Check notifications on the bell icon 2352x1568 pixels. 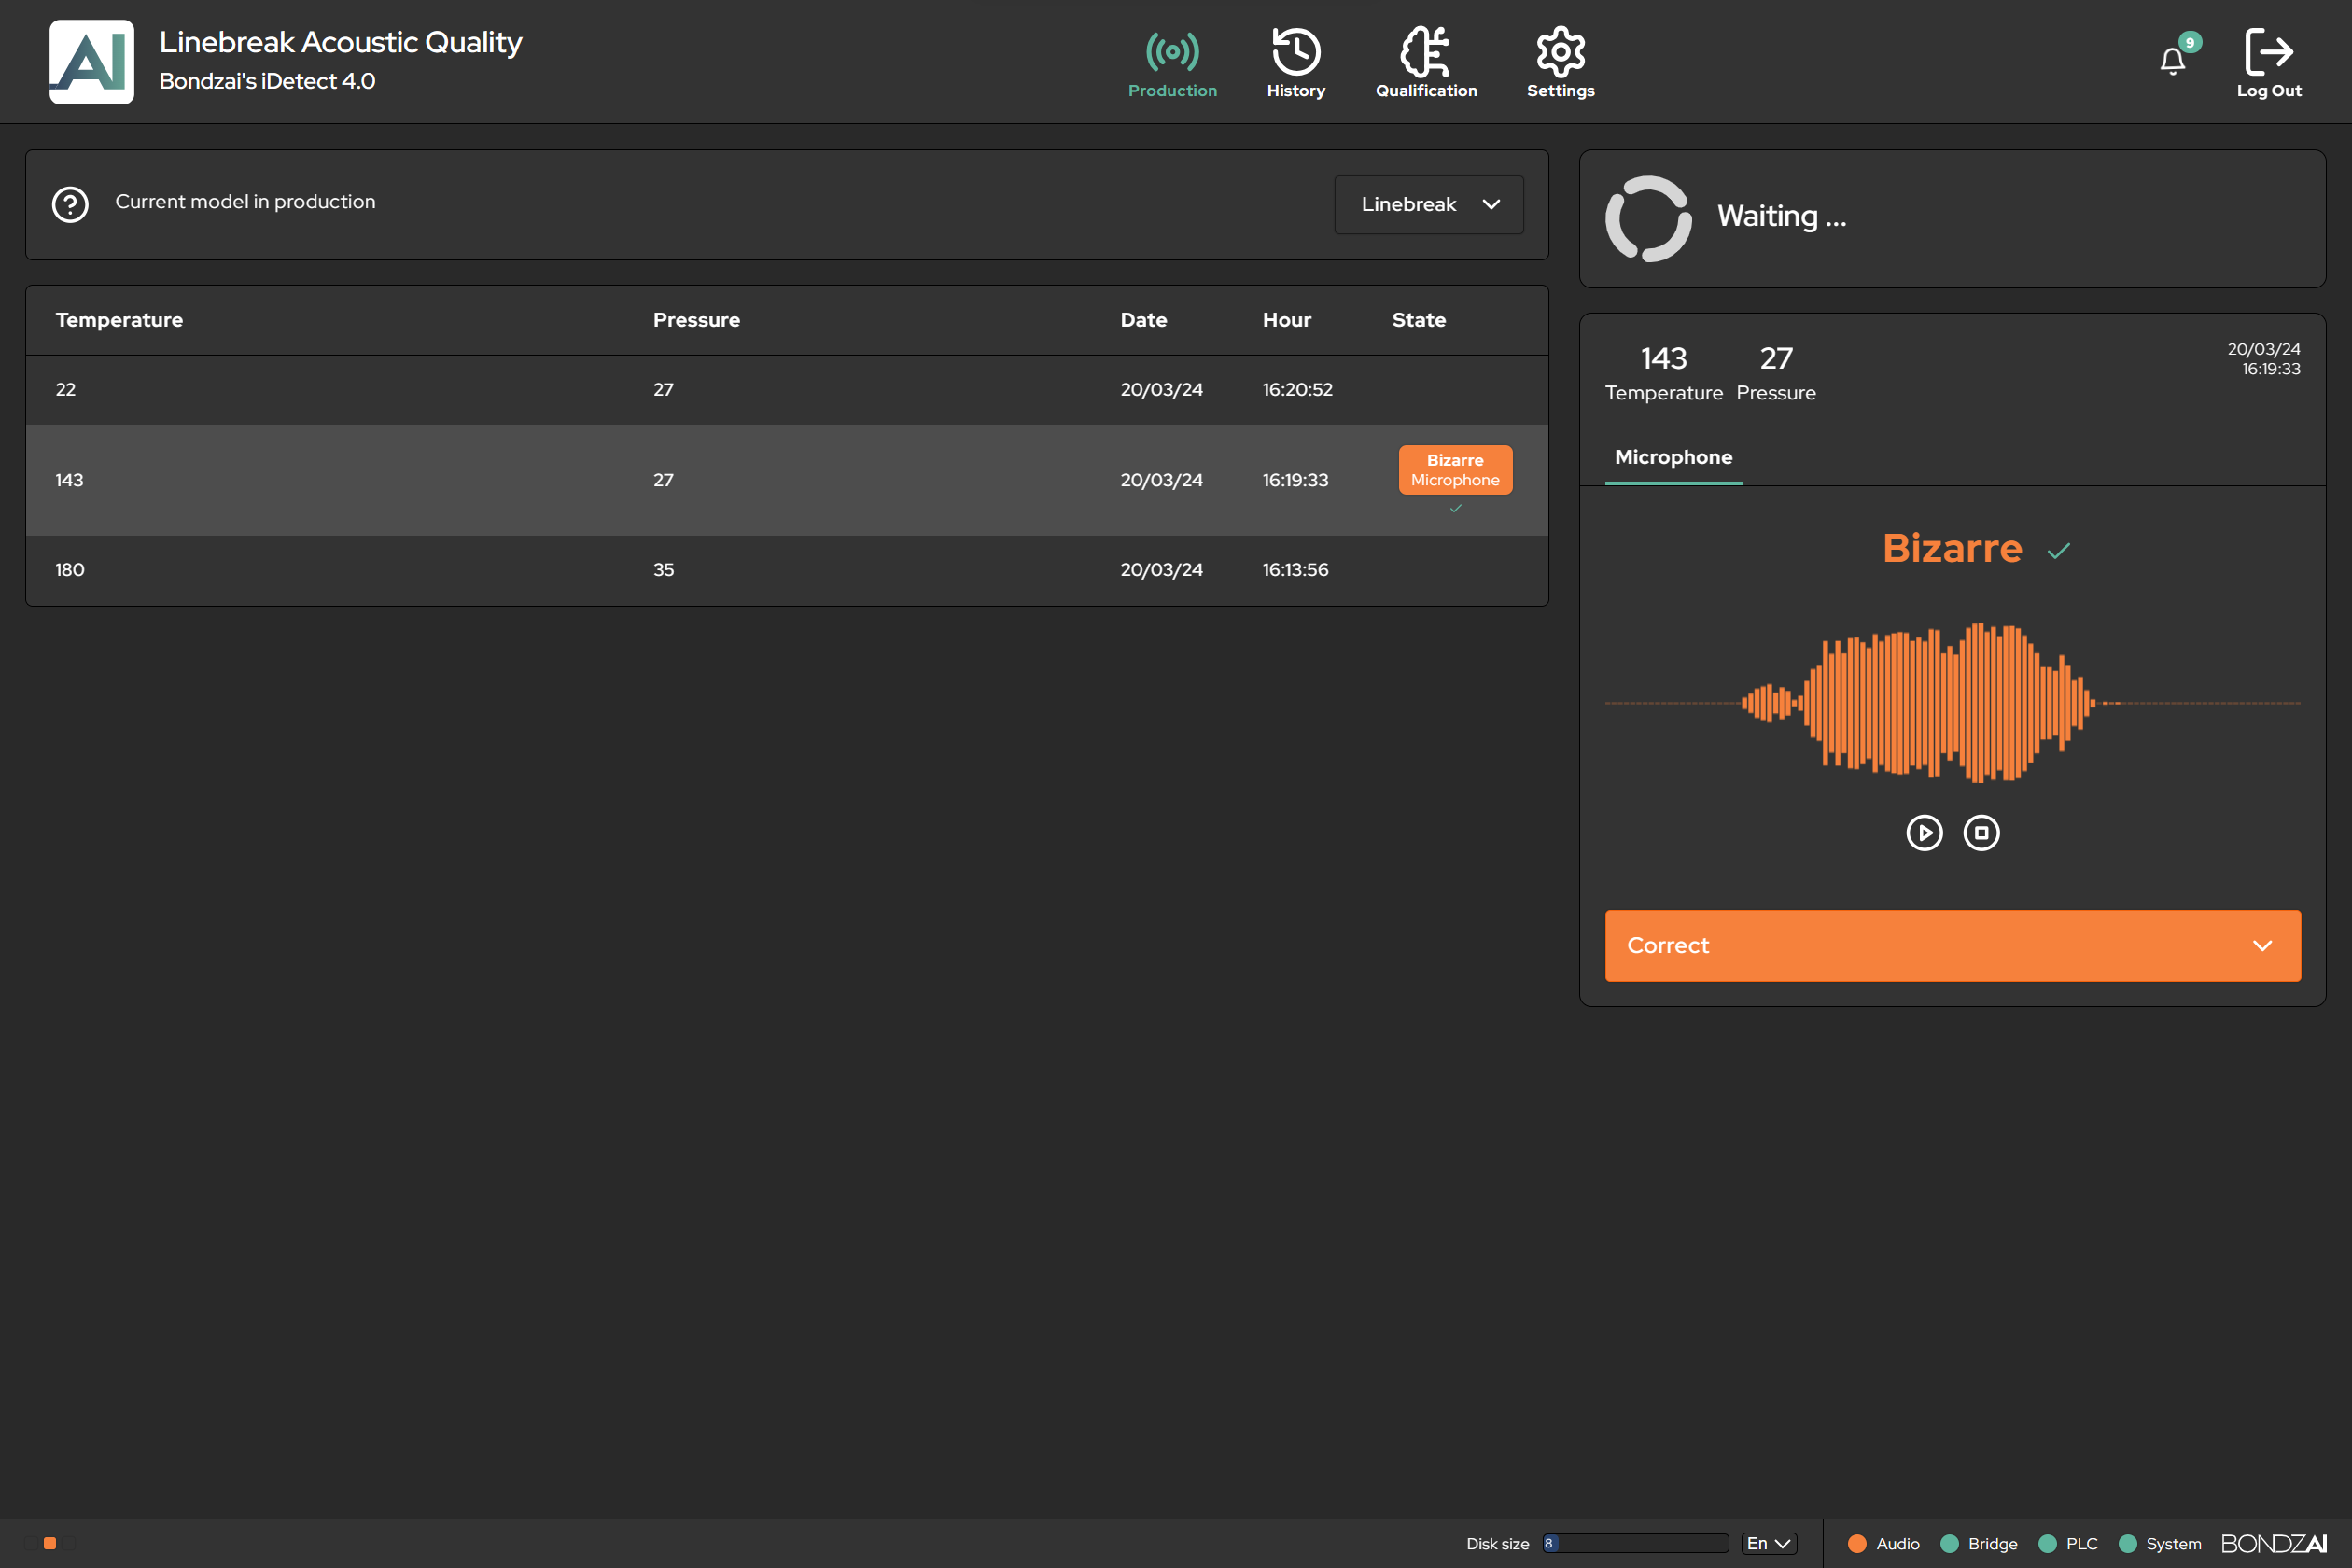[x=2172, y=58]
